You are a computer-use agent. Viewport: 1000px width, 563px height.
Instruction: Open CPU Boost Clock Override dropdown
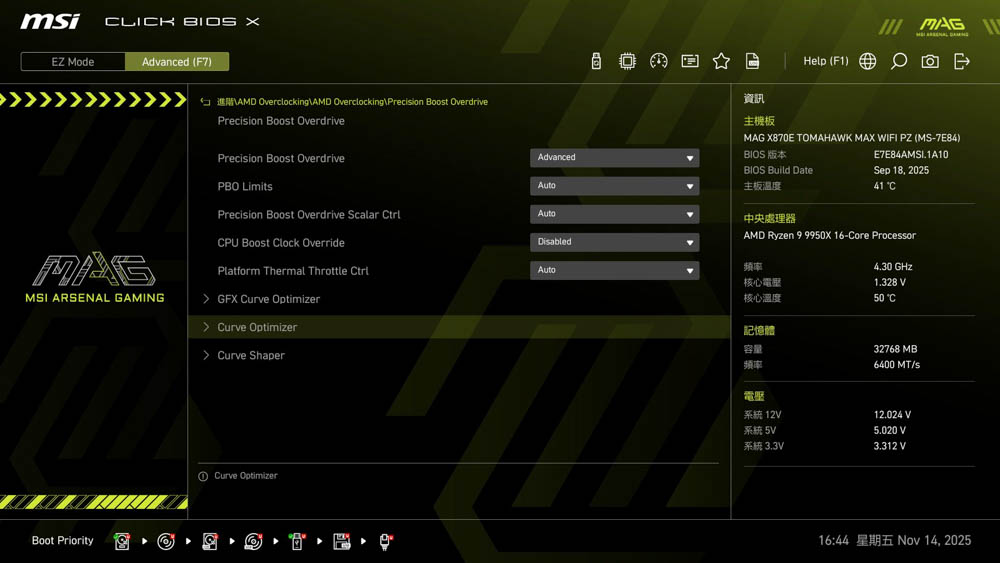coord(614,242)
